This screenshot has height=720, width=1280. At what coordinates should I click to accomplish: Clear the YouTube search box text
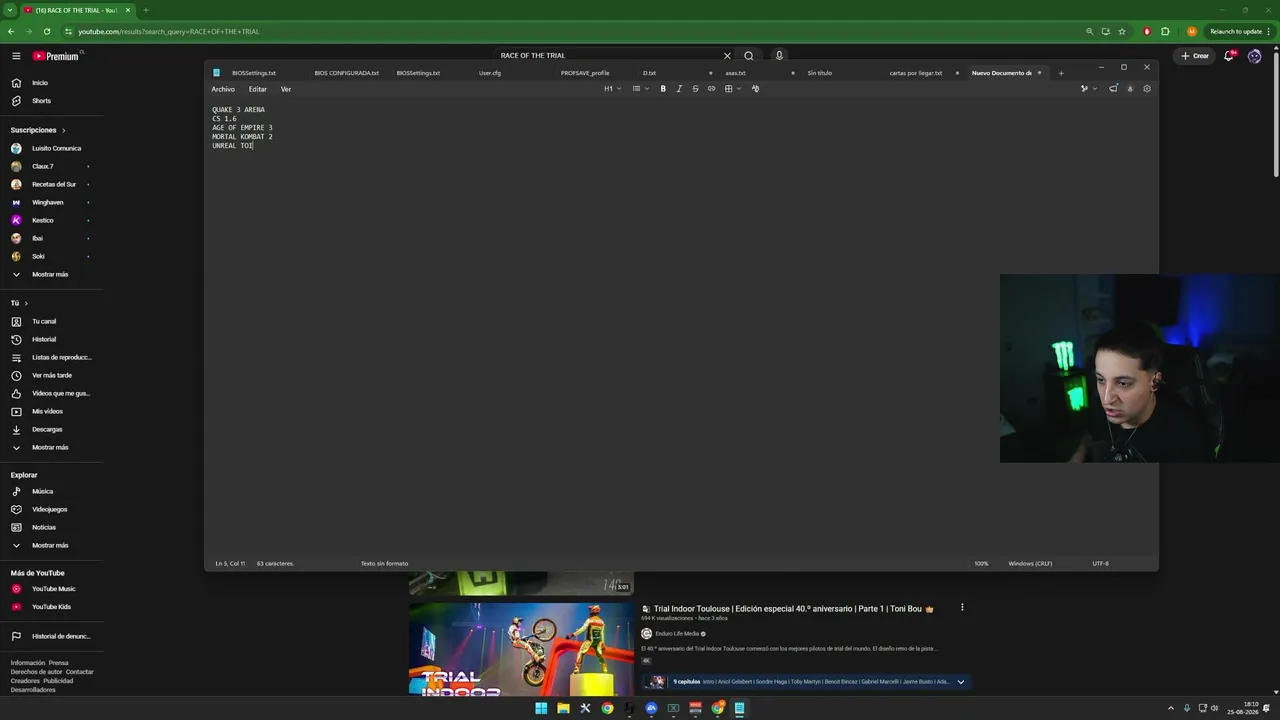click(x=727, y=56)
